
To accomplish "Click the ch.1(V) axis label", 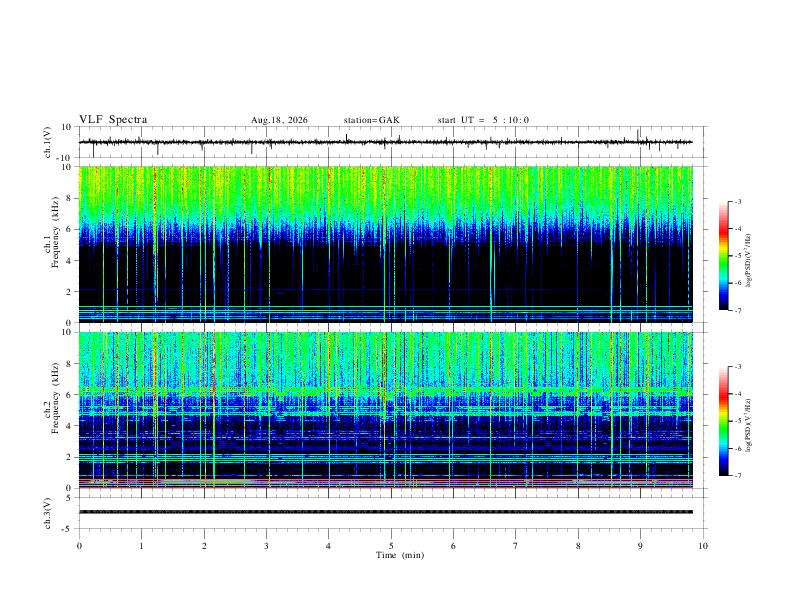I will (x=48, y=142).
